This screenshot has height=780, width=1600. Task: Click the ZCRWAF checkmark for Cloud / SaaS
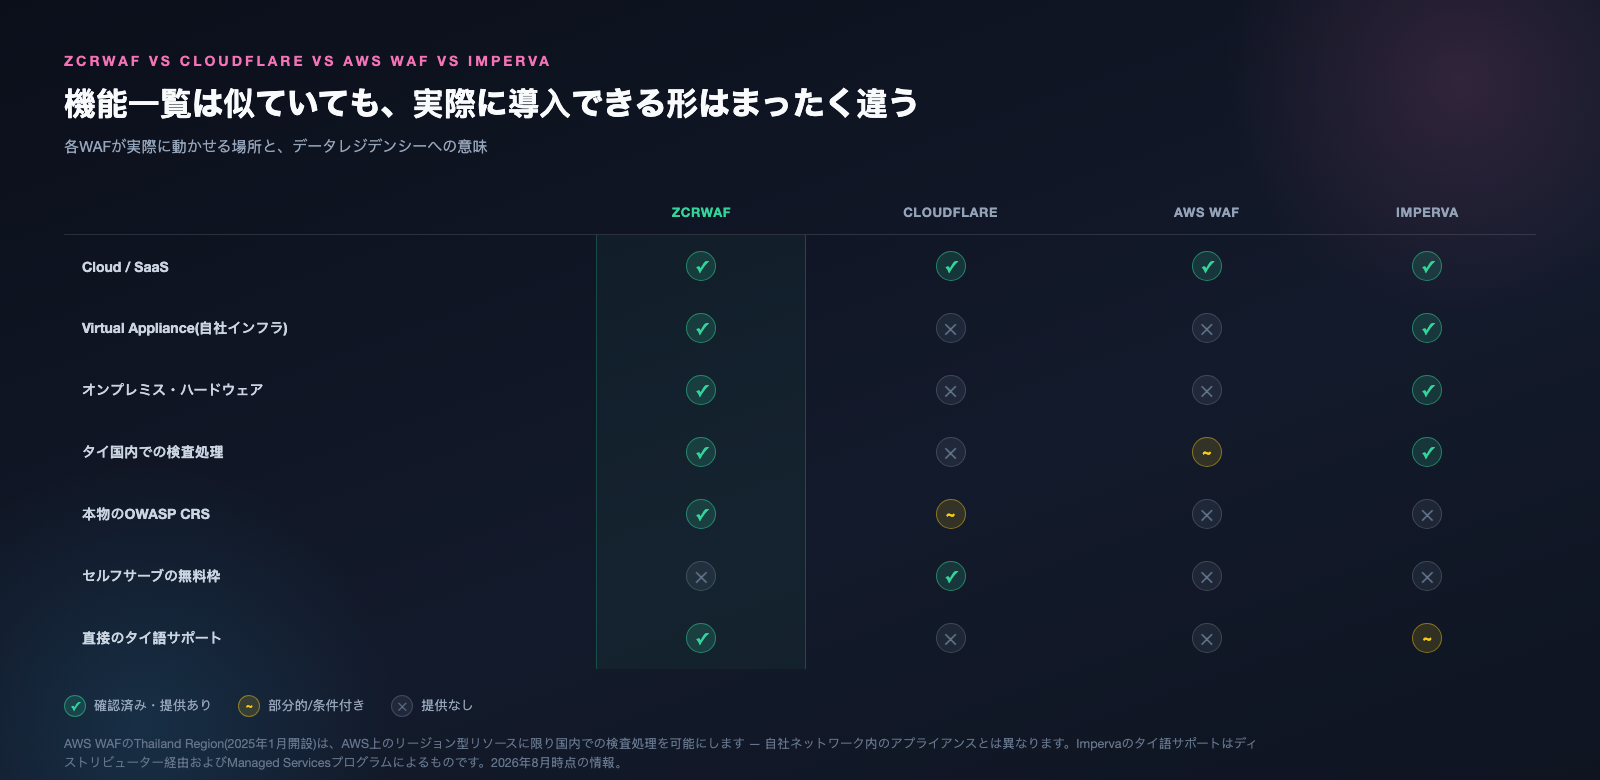point(701,267)
